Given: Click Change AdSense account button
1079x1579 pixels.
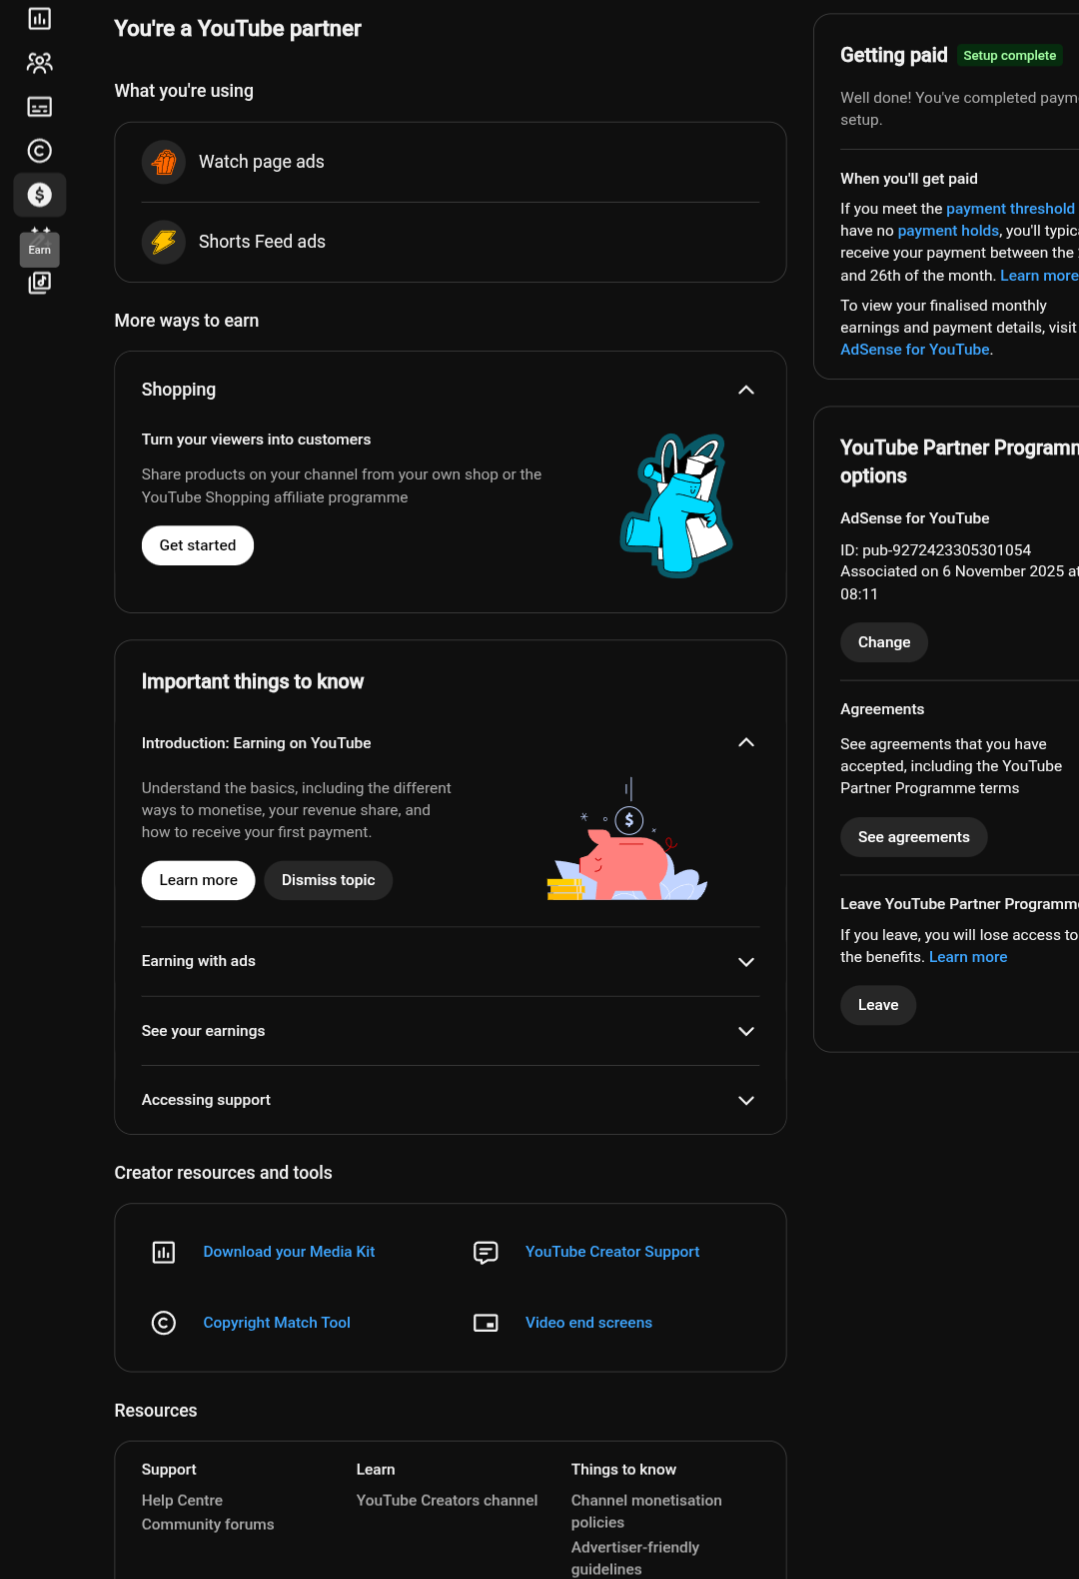Looking at the screenshot, I should pos(884,642).
